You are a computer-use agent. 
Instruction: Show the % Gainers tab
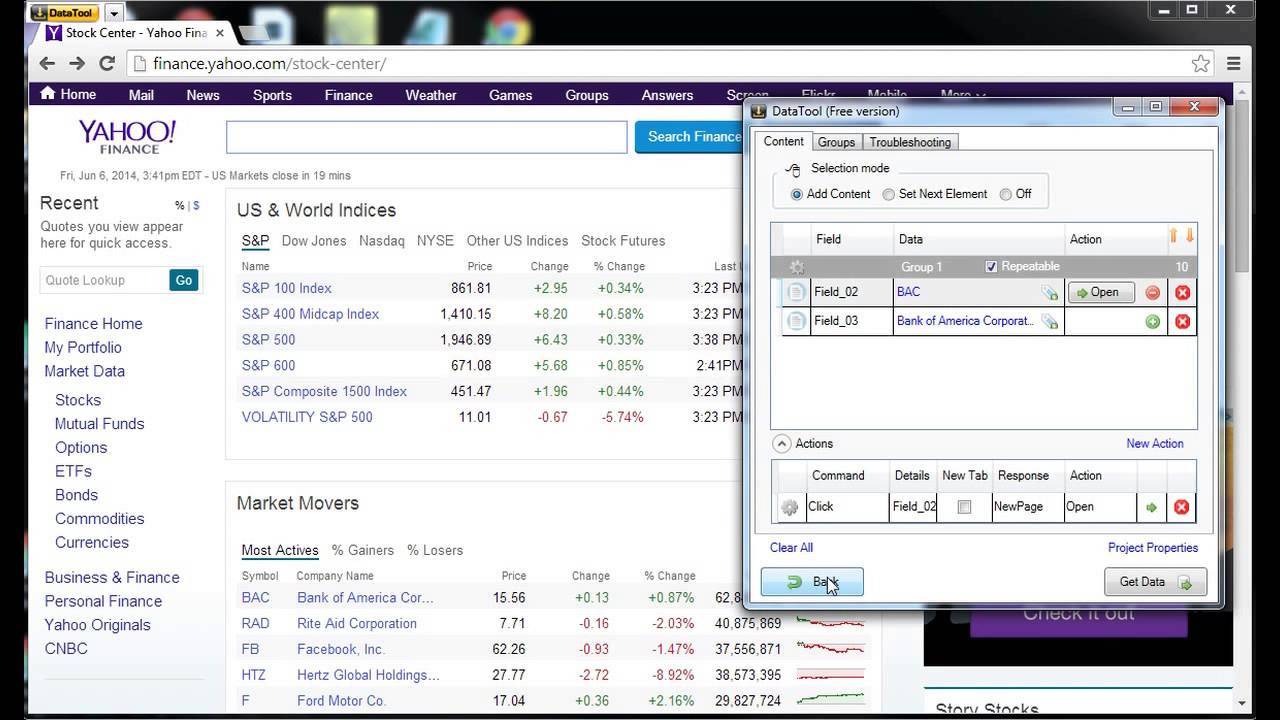tap(363, 550)
